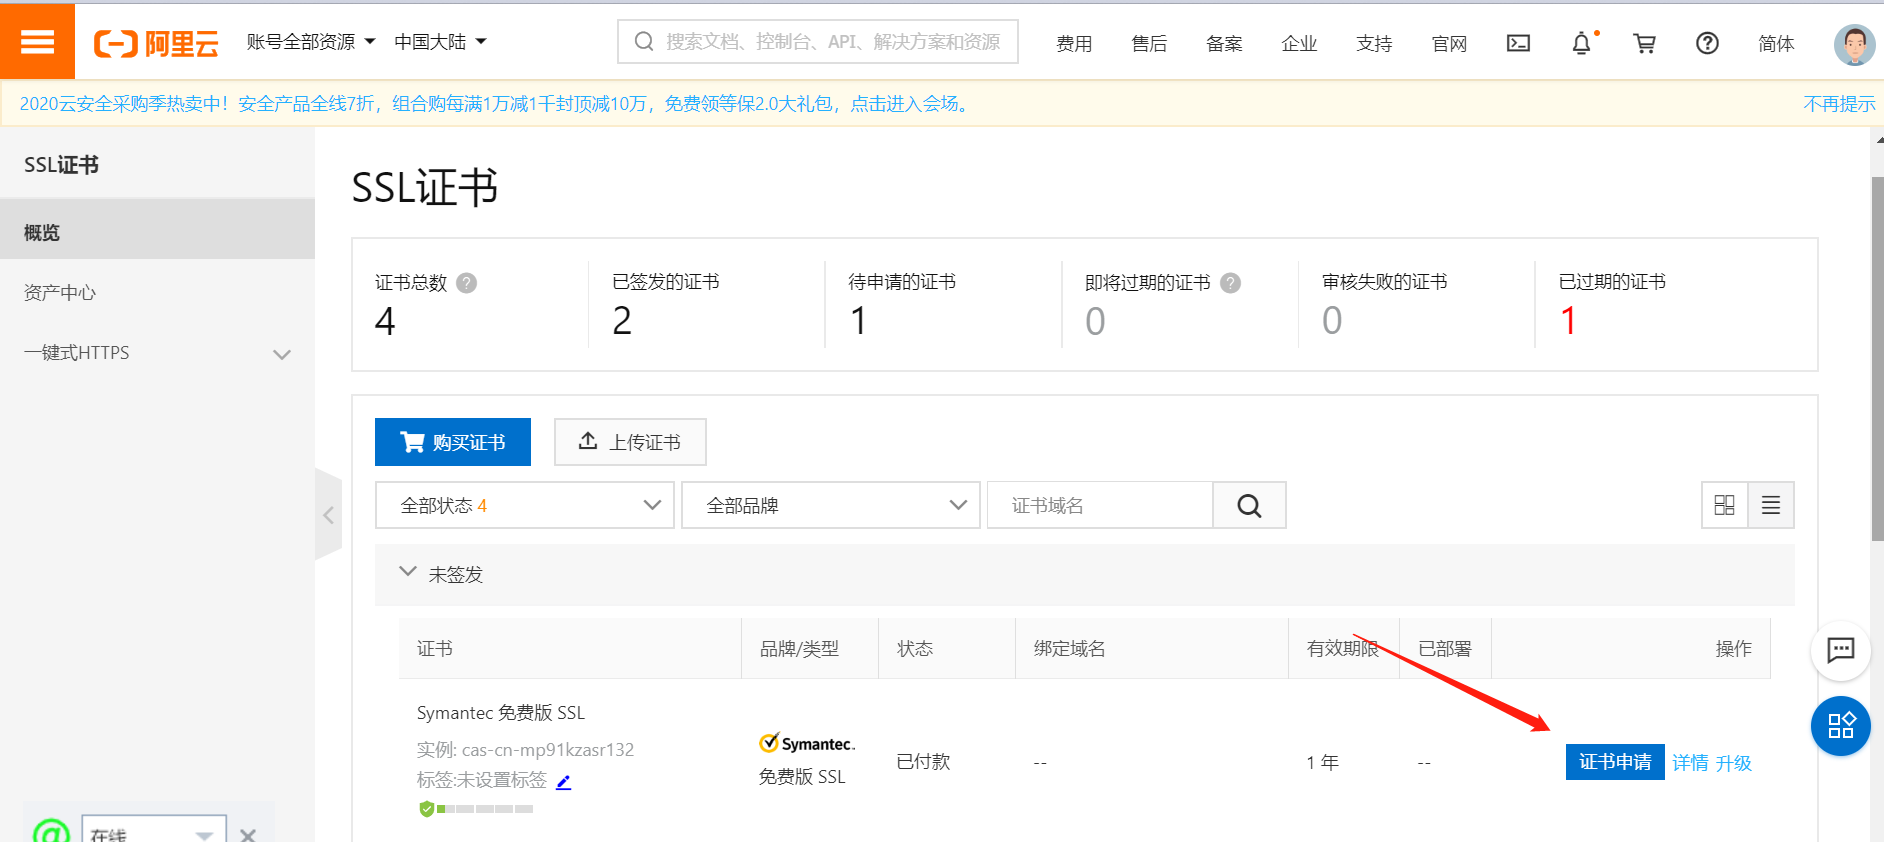The image size is (1884, 842).
Task: Click the 已过期的证书 count 1
Action: click(x=1568, y=321)
